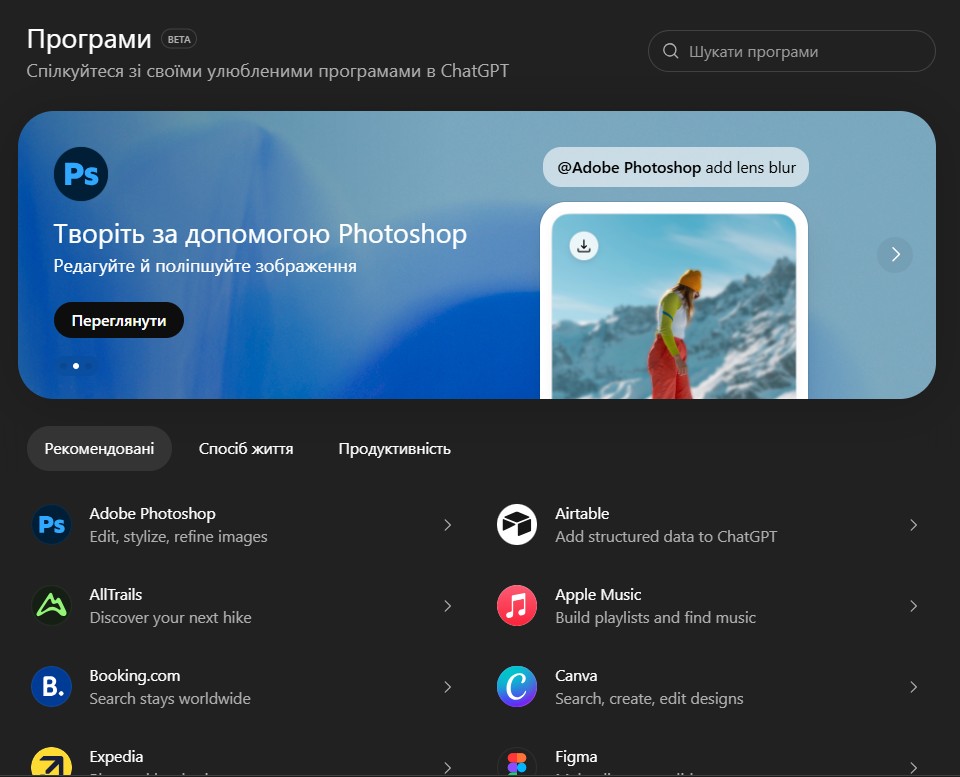Click the BETA badge next to Програми
Image resolution: width=960 pixels, height=777 pixels.
179,39
